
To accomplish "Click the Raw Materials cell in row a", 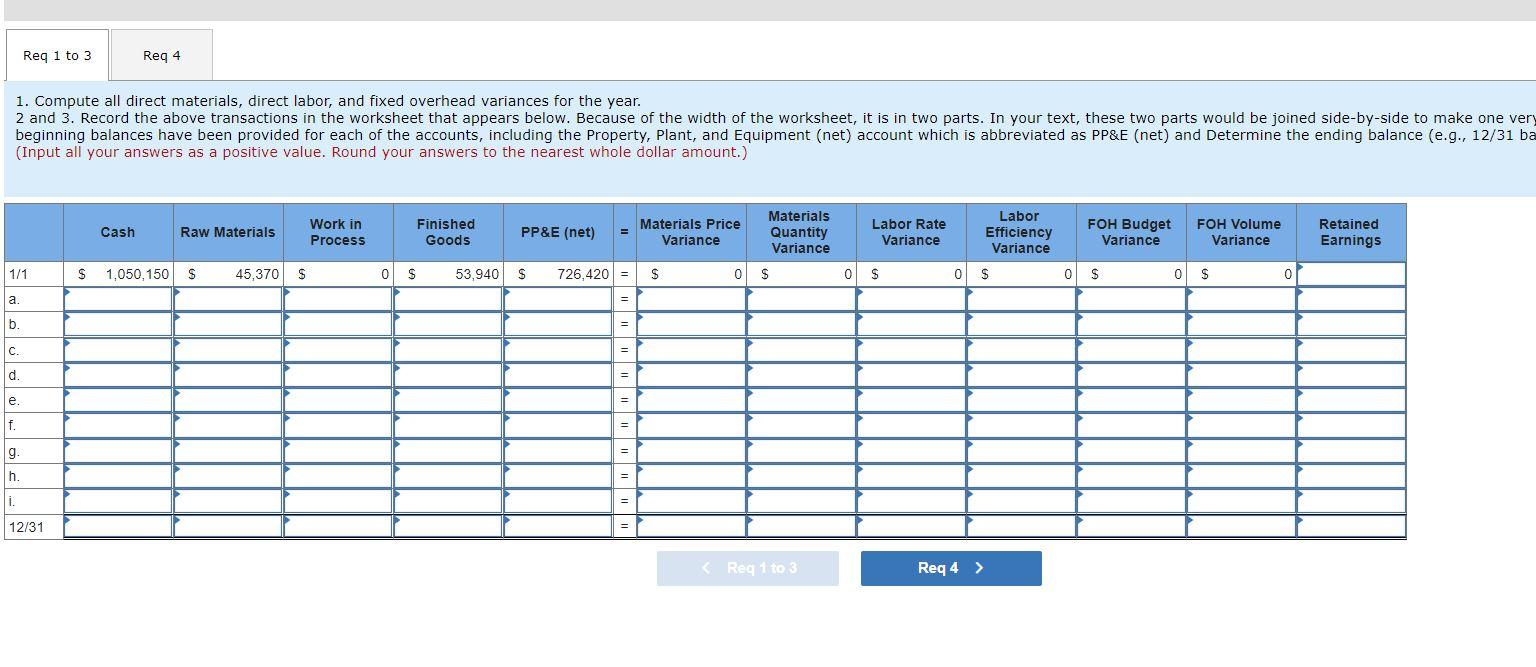I will pyautogui.click(x=228, y=299).
